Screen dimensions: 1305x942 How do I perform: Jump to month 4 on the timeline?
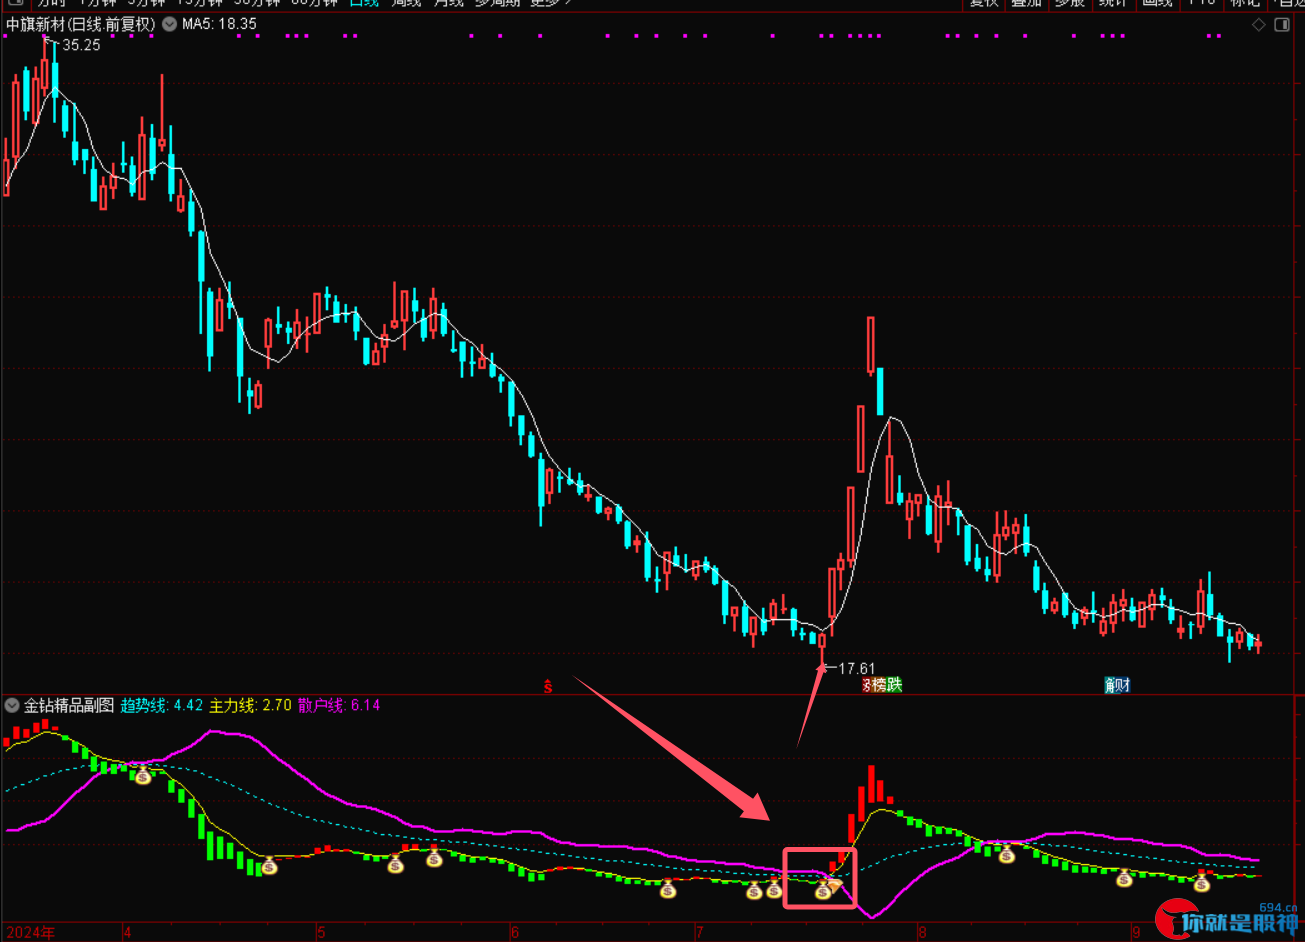(x=127, y=932)
